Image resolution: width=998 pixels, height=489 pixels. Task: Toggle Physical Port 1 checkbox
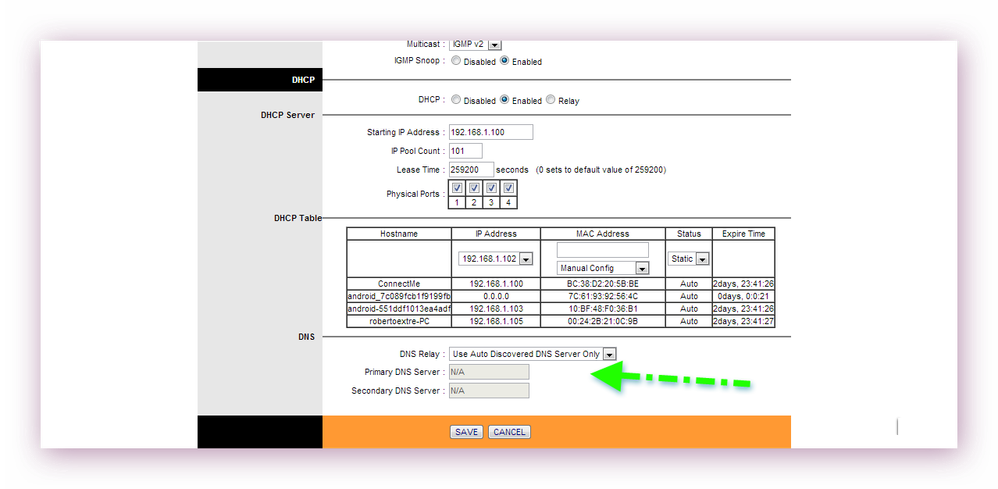click(x=457, y=188)
